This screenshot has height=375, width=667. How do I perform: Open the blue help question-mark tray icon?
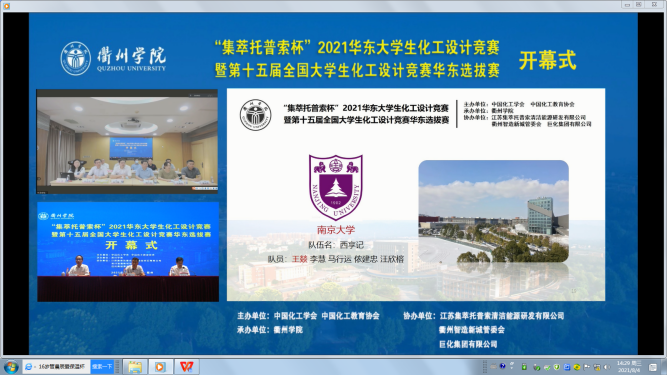click(x=502, y=366)
